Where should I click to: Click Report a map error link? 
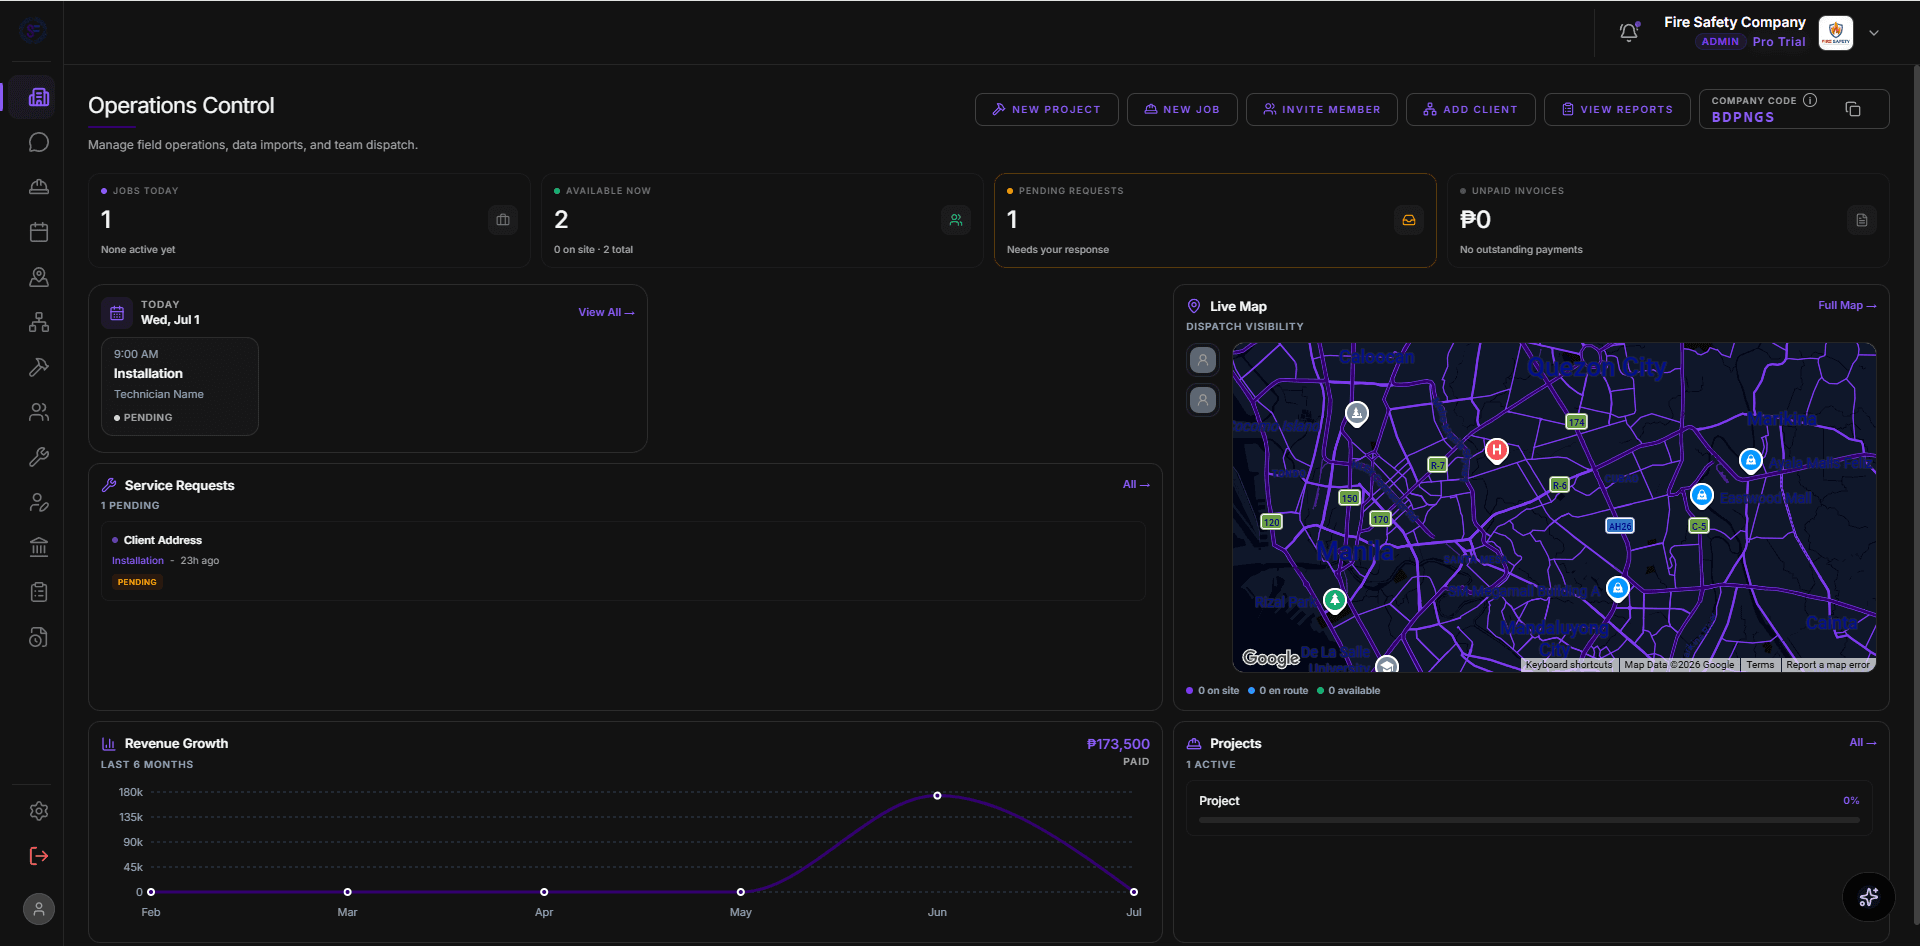click(x=1828, y=665)
